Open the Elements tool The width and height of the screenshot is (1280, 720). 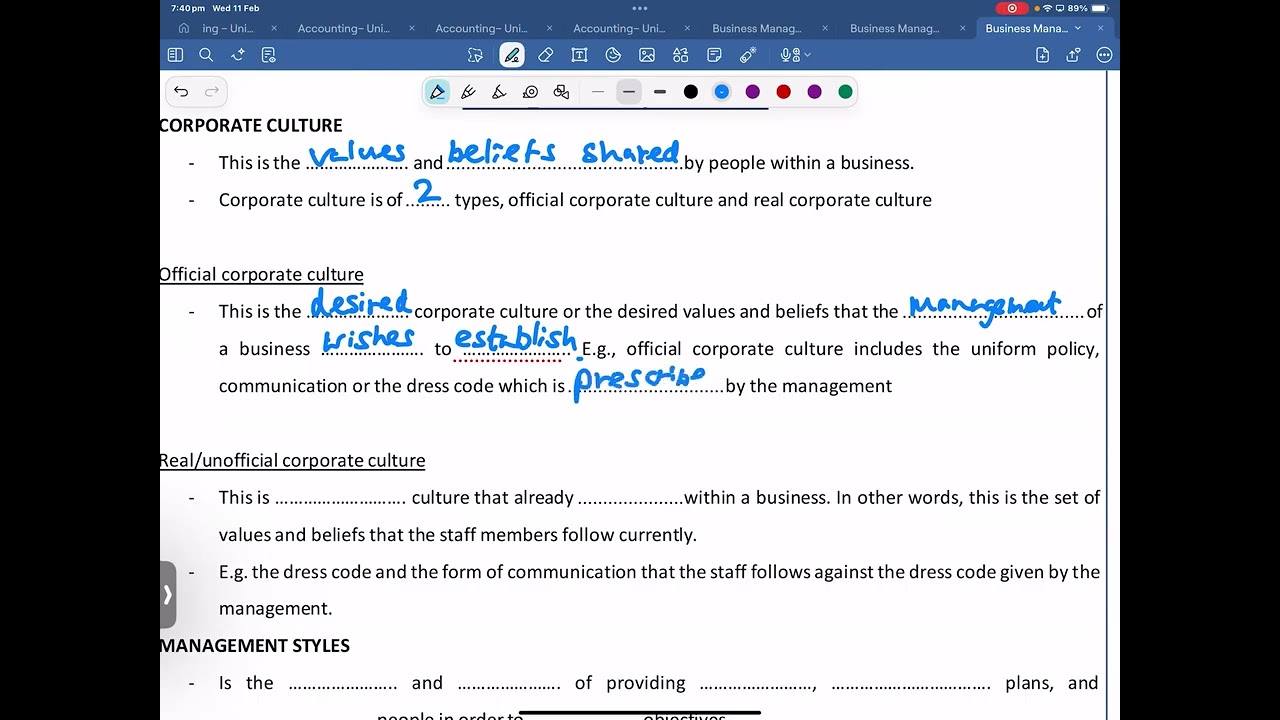[x=680, y=55]
